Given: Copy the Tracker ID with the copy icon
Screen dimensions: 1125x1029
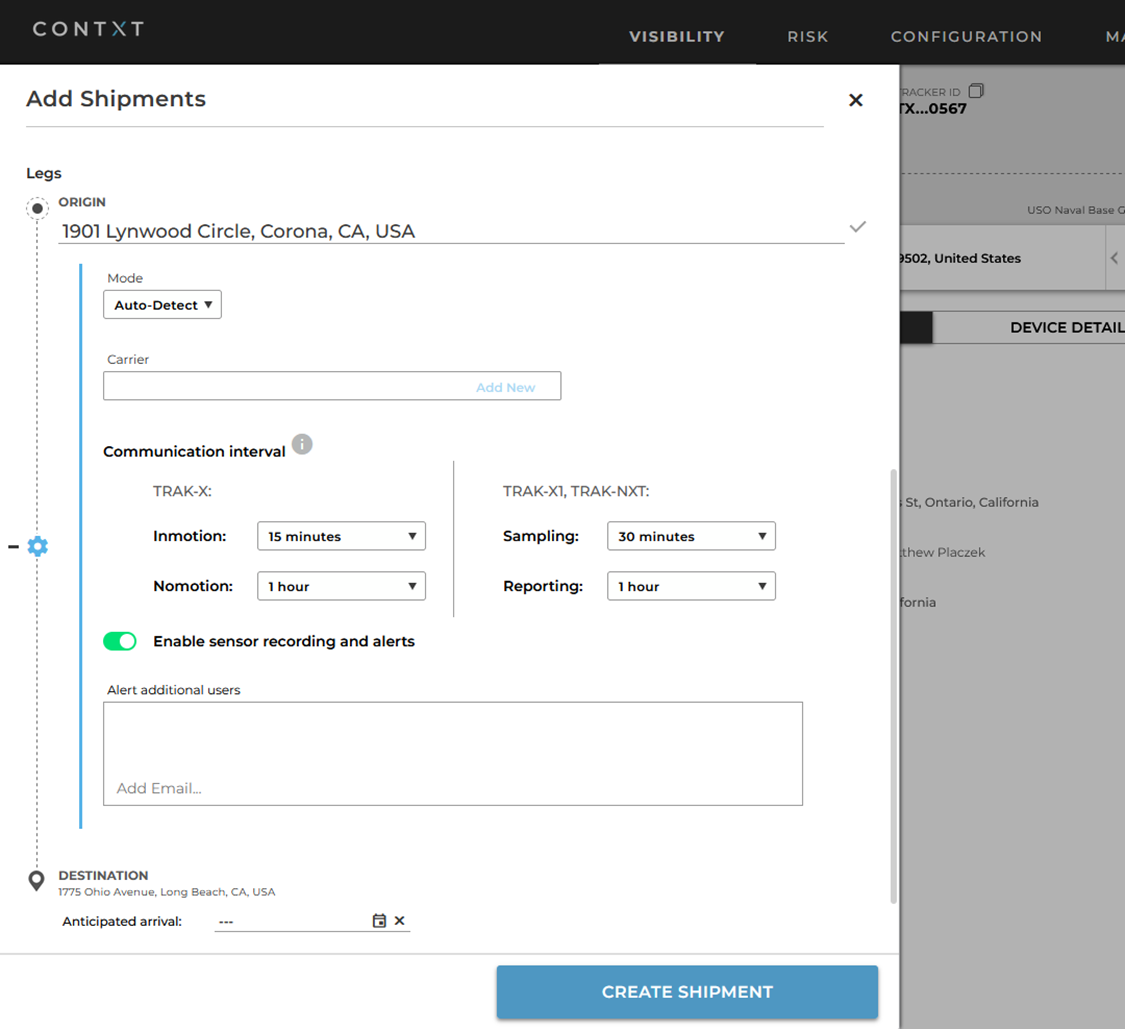Looking at the screenshot, I should [x=976, y=90].
